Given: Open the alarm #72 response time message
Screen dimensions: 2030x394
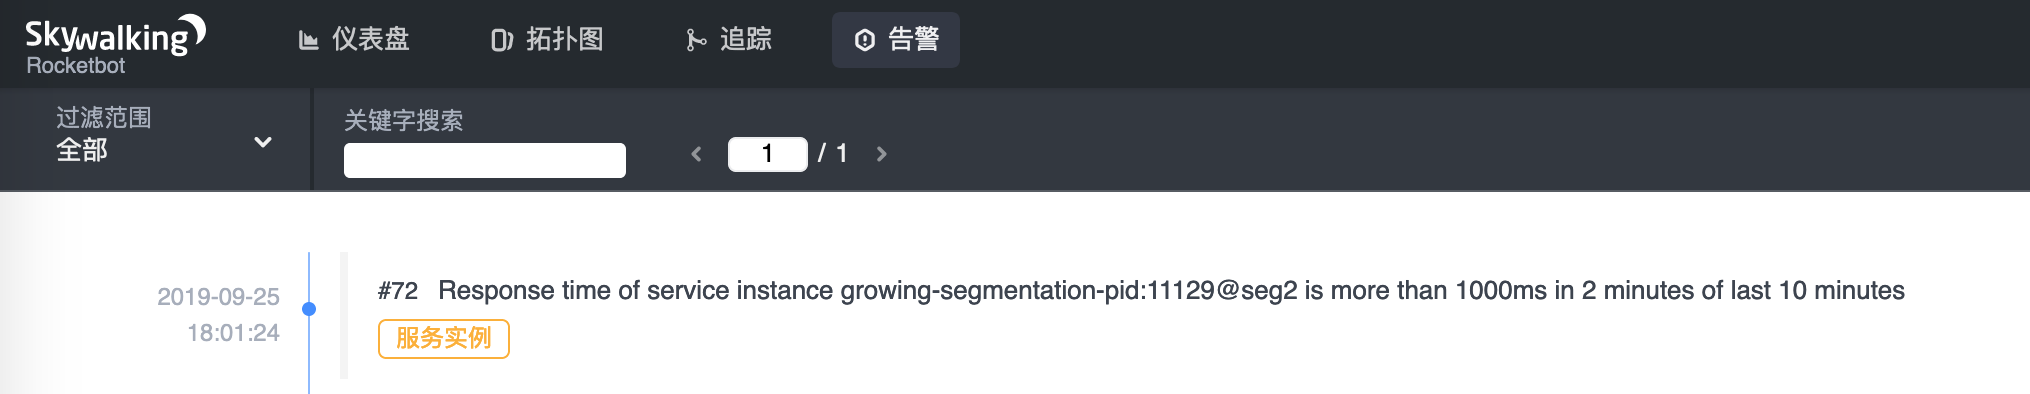Looking at the screenshot, I should pyautogui.click(x=1141, y=291).
